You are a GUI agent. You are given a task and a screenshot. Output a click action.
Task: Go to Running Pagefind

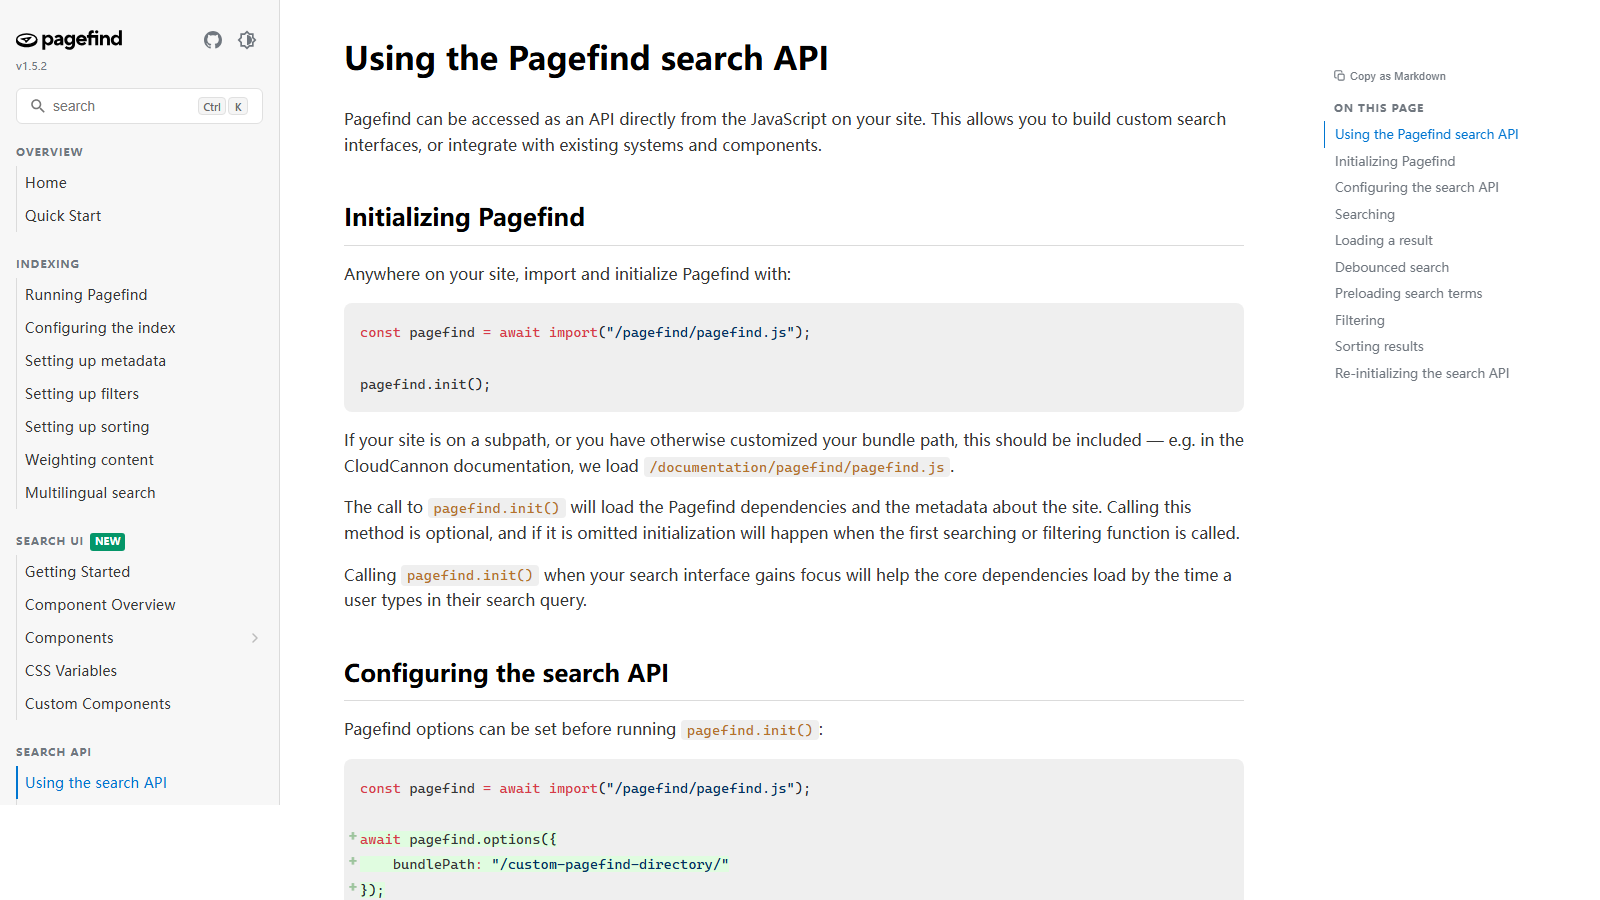(x=86, y=295)
